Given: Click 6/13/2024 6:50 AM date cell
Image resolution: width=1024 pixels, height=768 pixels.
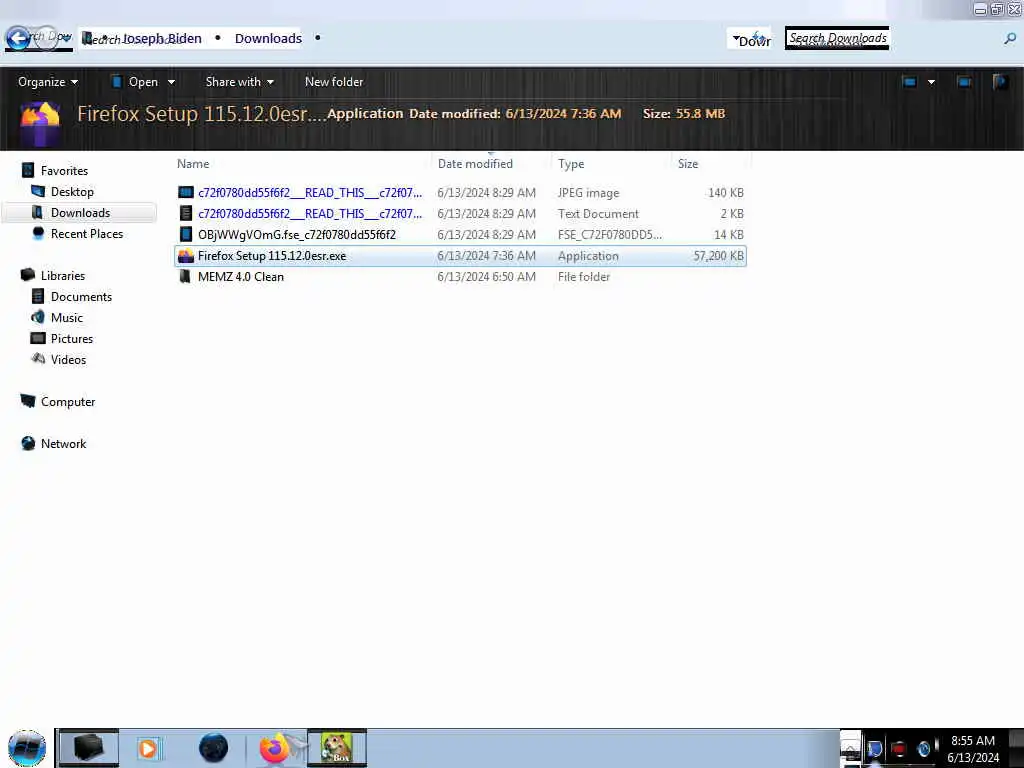Looking at the screenshot, I should click(x=487, y=276).
